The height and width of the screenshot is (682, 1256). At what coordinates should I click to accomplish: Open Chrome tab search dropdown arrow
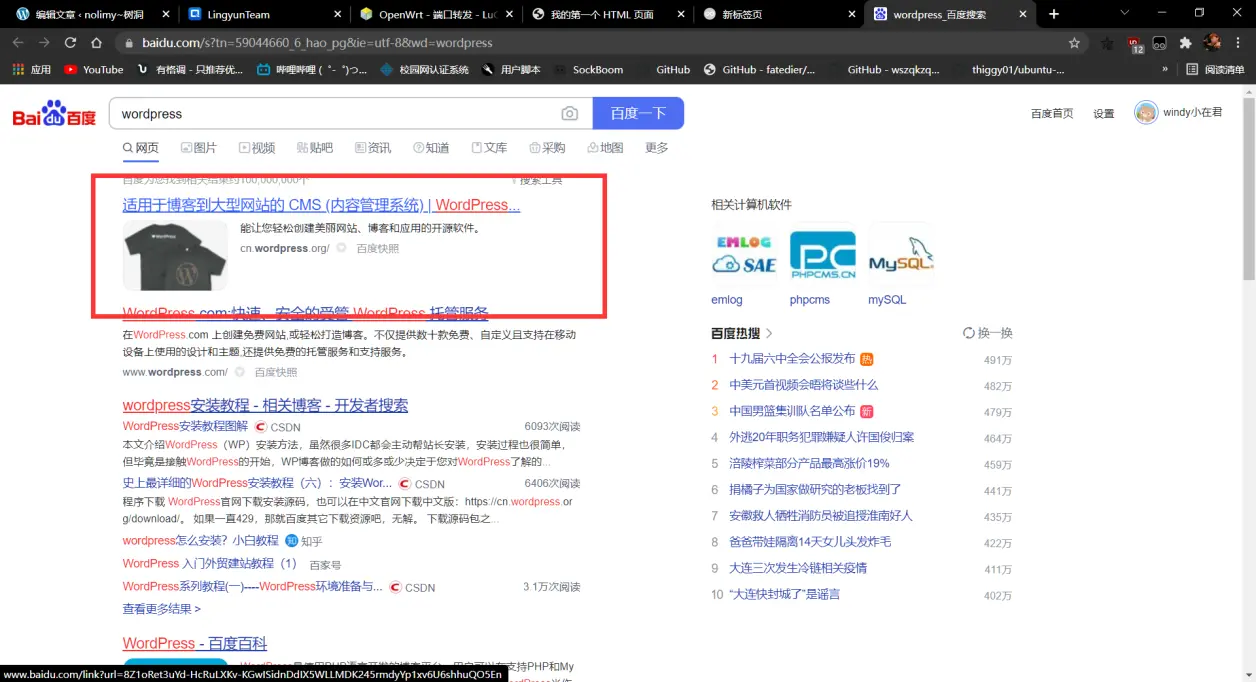coord(1124,14)
